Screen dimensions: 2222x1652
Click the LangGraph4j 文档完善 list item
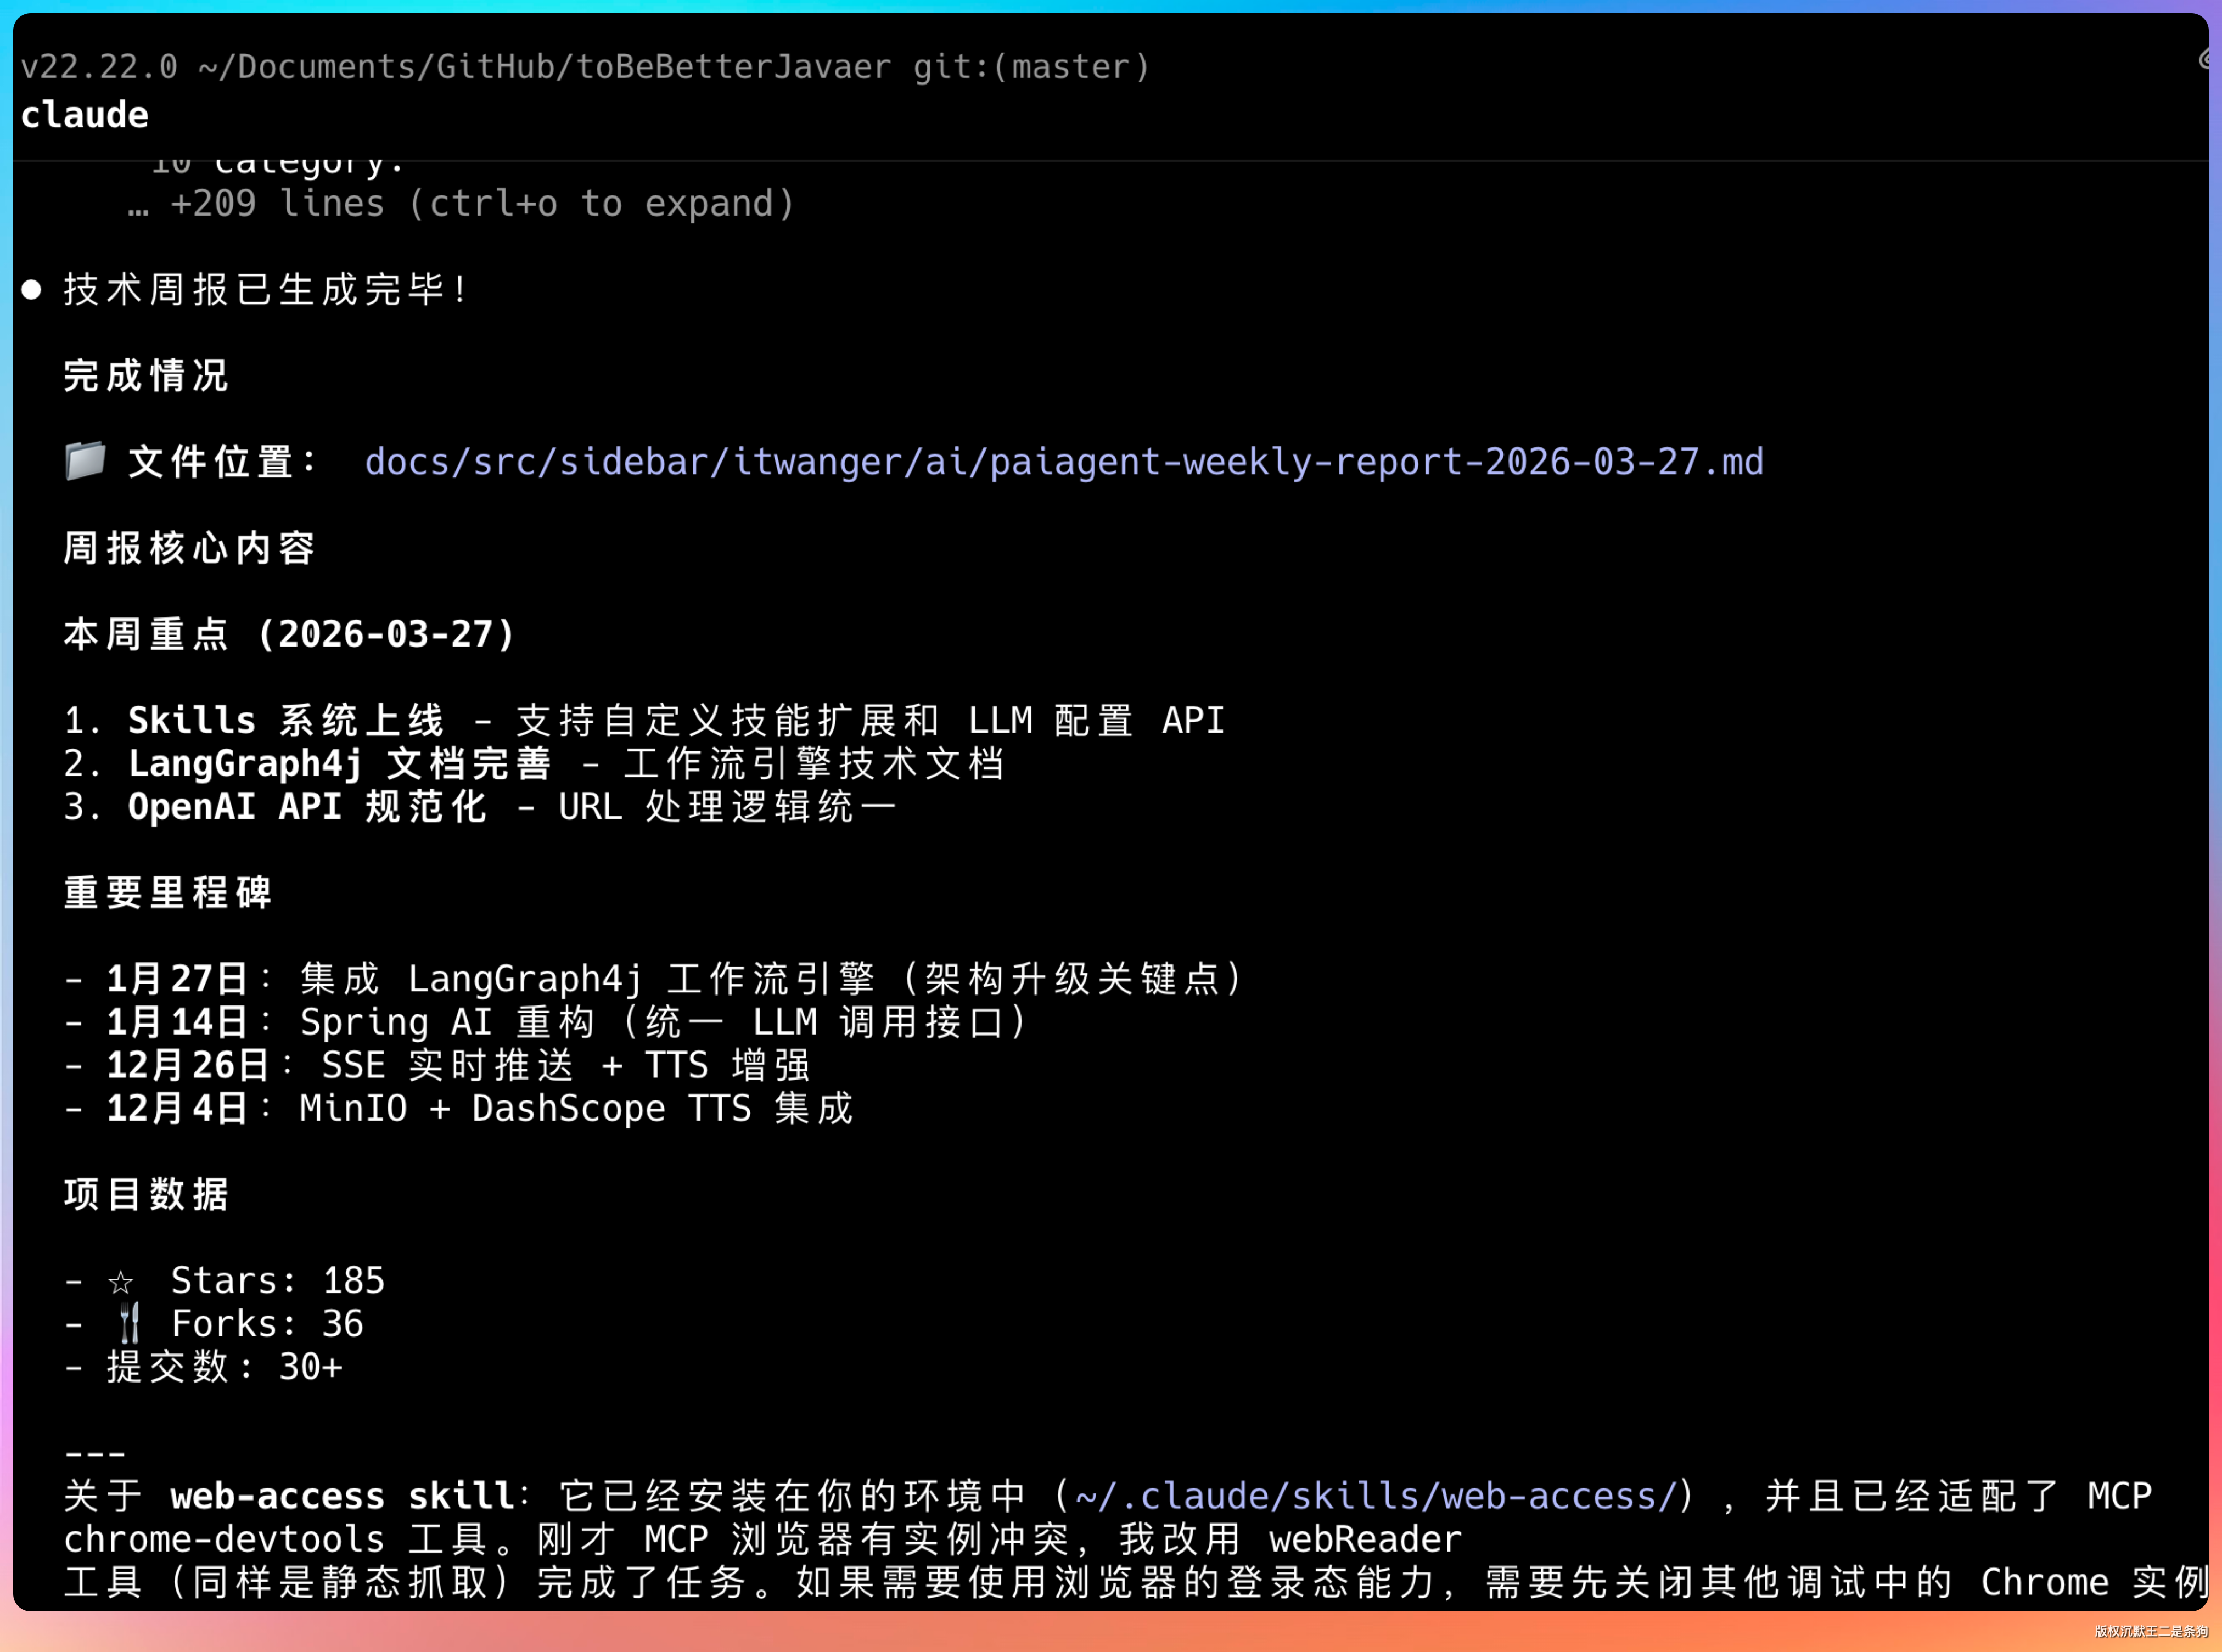[340, 764]
